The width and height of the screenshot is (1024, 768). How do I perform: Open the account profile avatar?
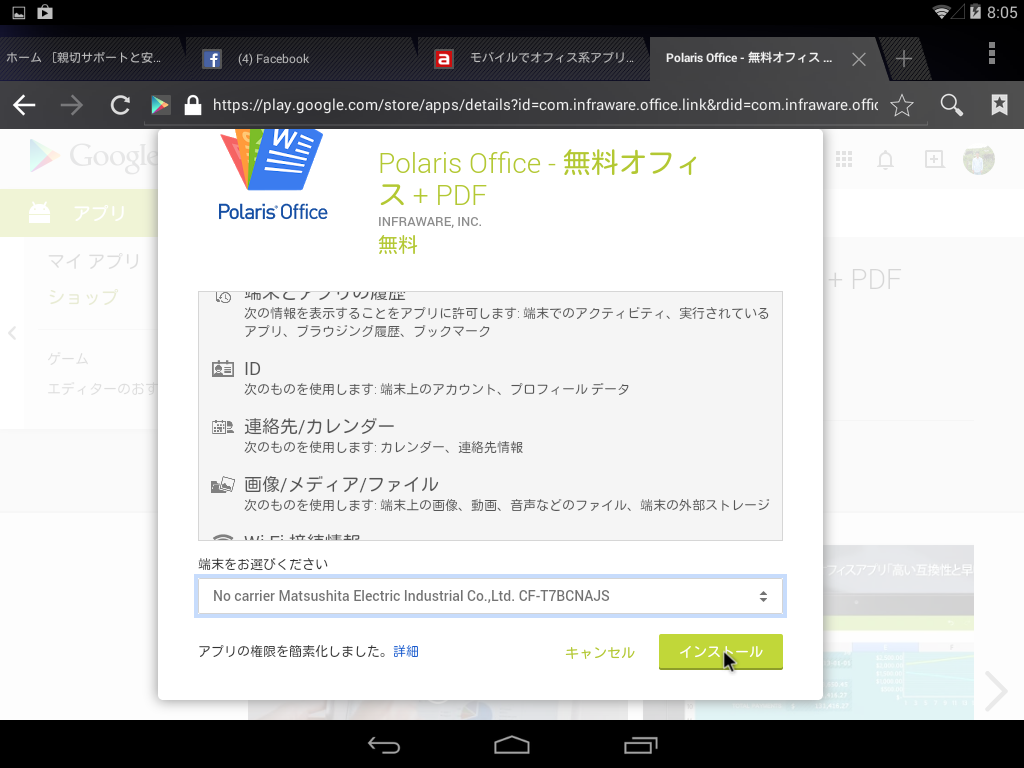978,159
